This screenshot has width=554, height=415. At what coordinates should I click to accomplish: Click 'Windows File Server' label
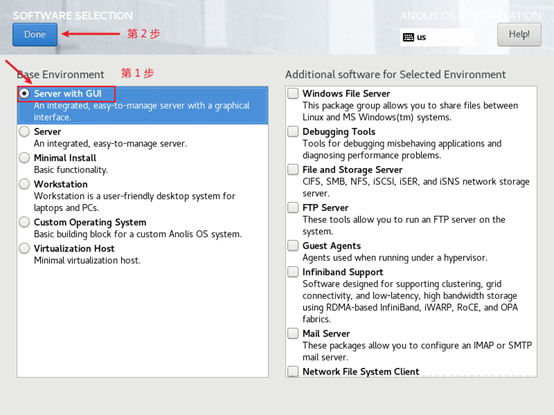[346, 94]
